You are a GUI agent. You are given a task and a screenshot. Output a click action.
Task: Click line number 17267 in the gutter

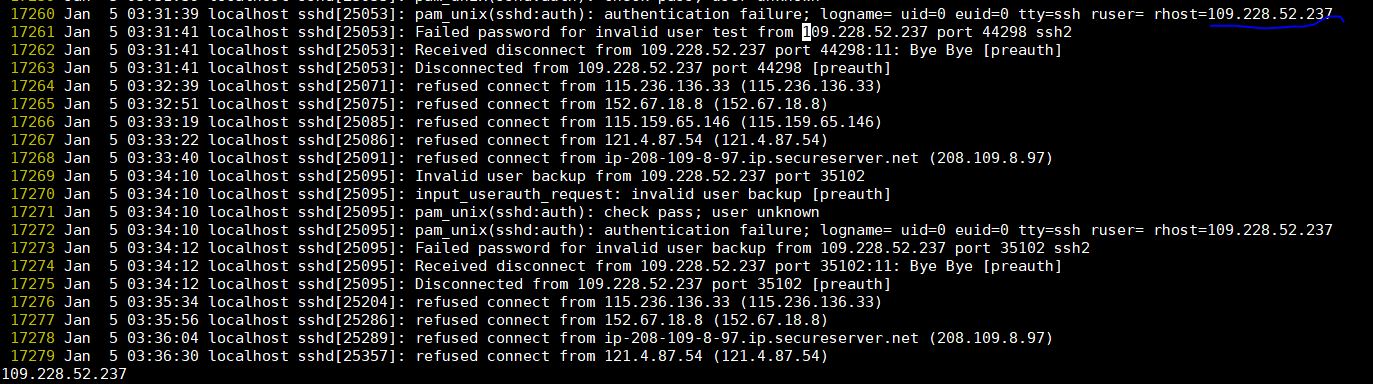(33, 140)
